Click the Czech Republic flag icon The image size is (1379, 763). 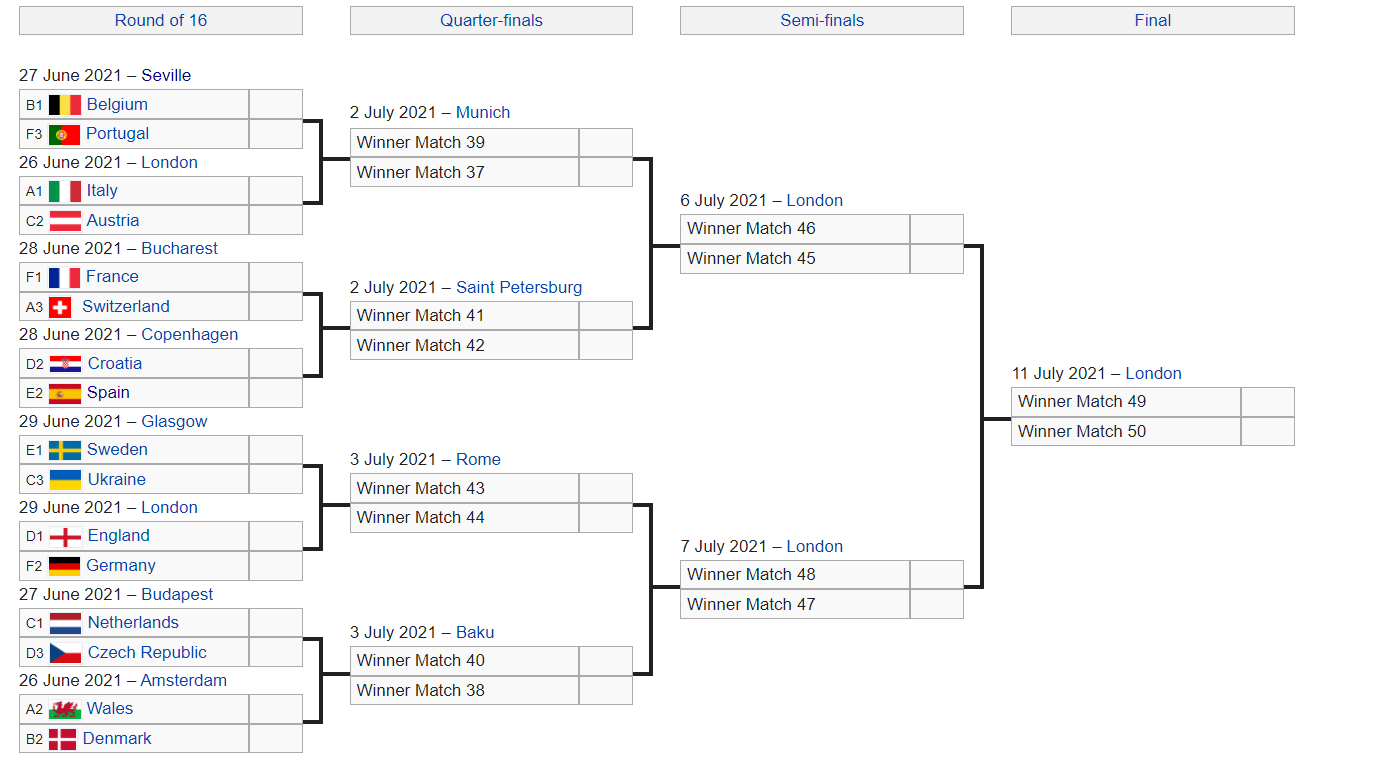(65, 653)
